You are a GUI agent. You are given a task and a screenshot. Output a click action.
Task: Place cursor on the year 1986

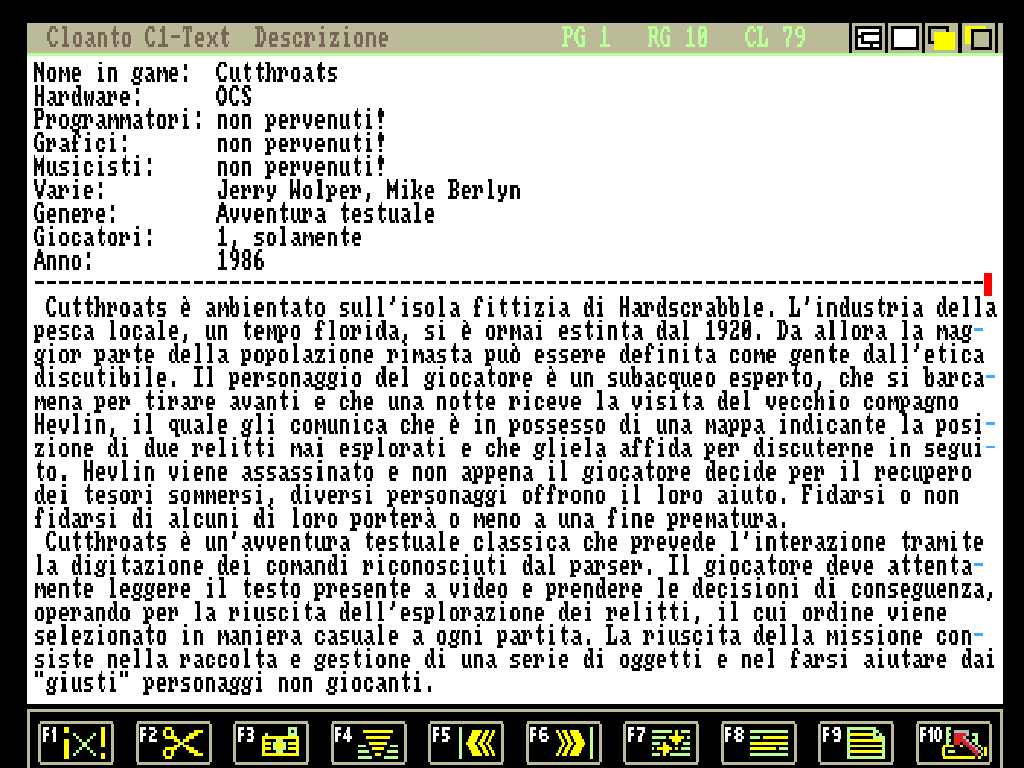click(x=241, y=262)
